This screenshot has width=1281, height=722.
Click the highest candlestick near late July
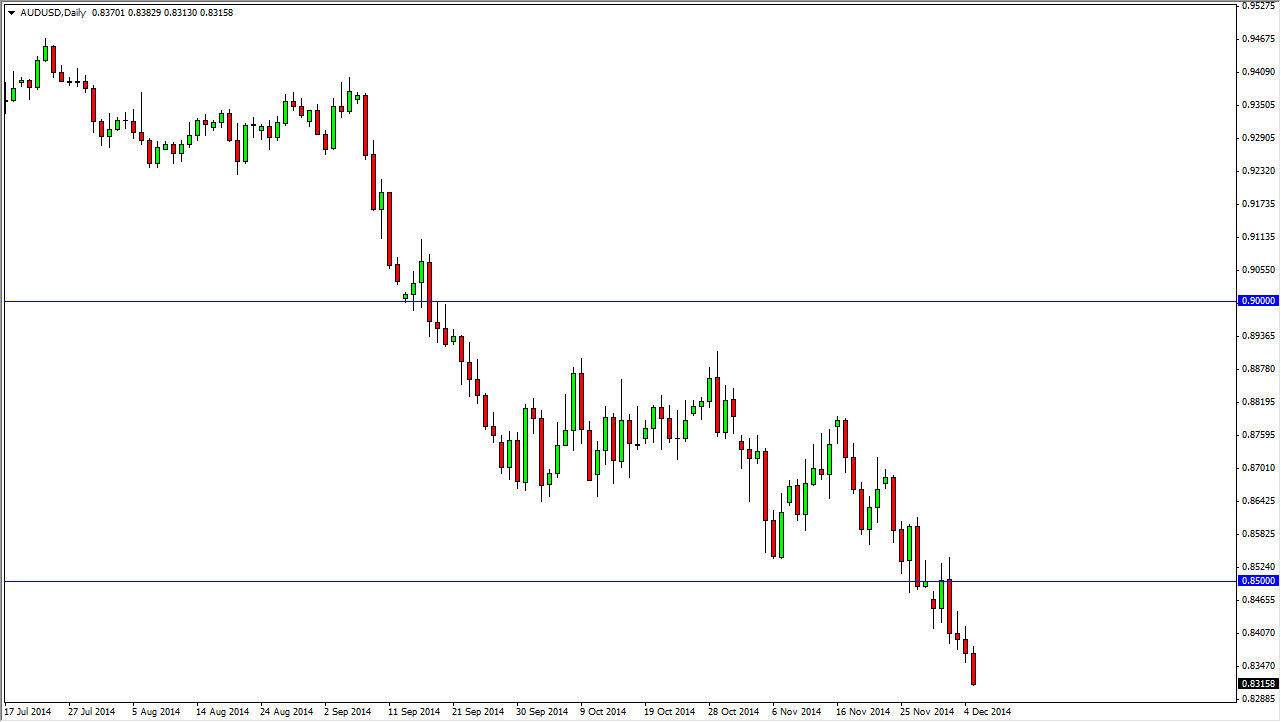pos(46,50)
